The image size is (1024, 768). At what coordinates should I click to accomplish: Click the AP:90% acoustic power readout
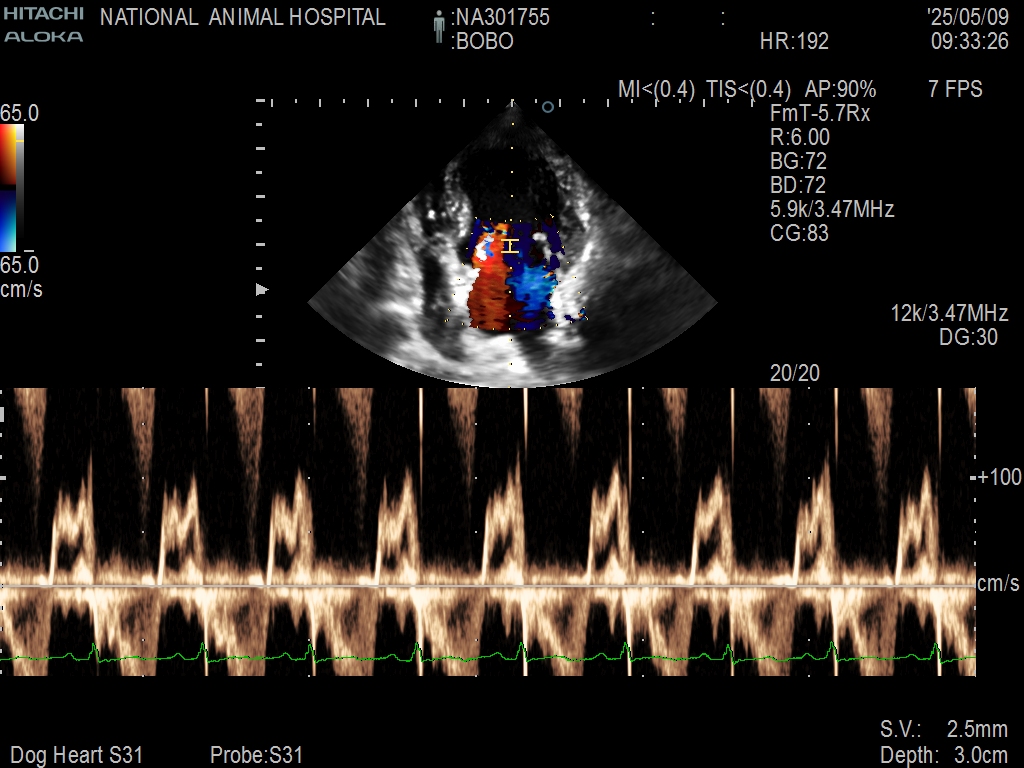click(x=841, y=89)
